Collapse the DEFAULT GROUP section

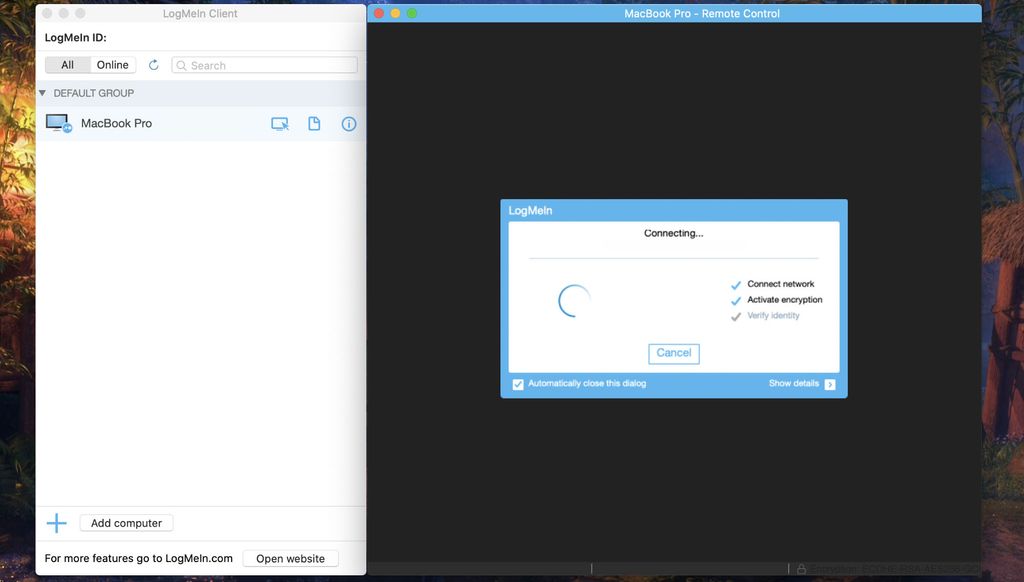[x=41, y=92]
